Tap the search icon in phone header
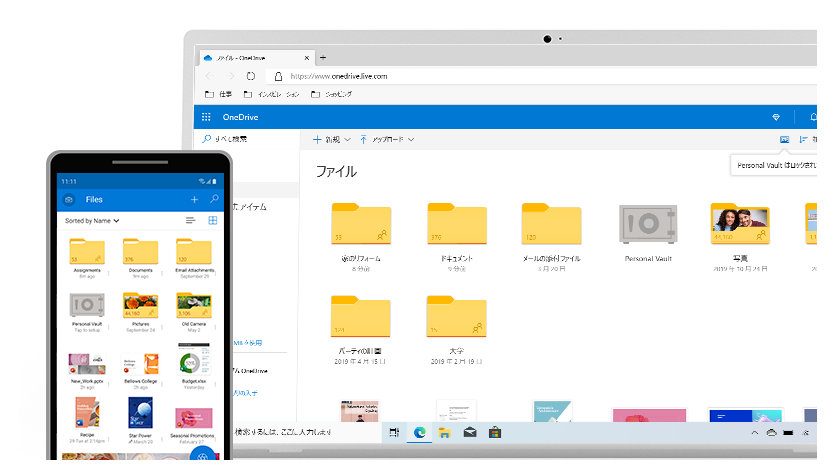 [214, 199]
